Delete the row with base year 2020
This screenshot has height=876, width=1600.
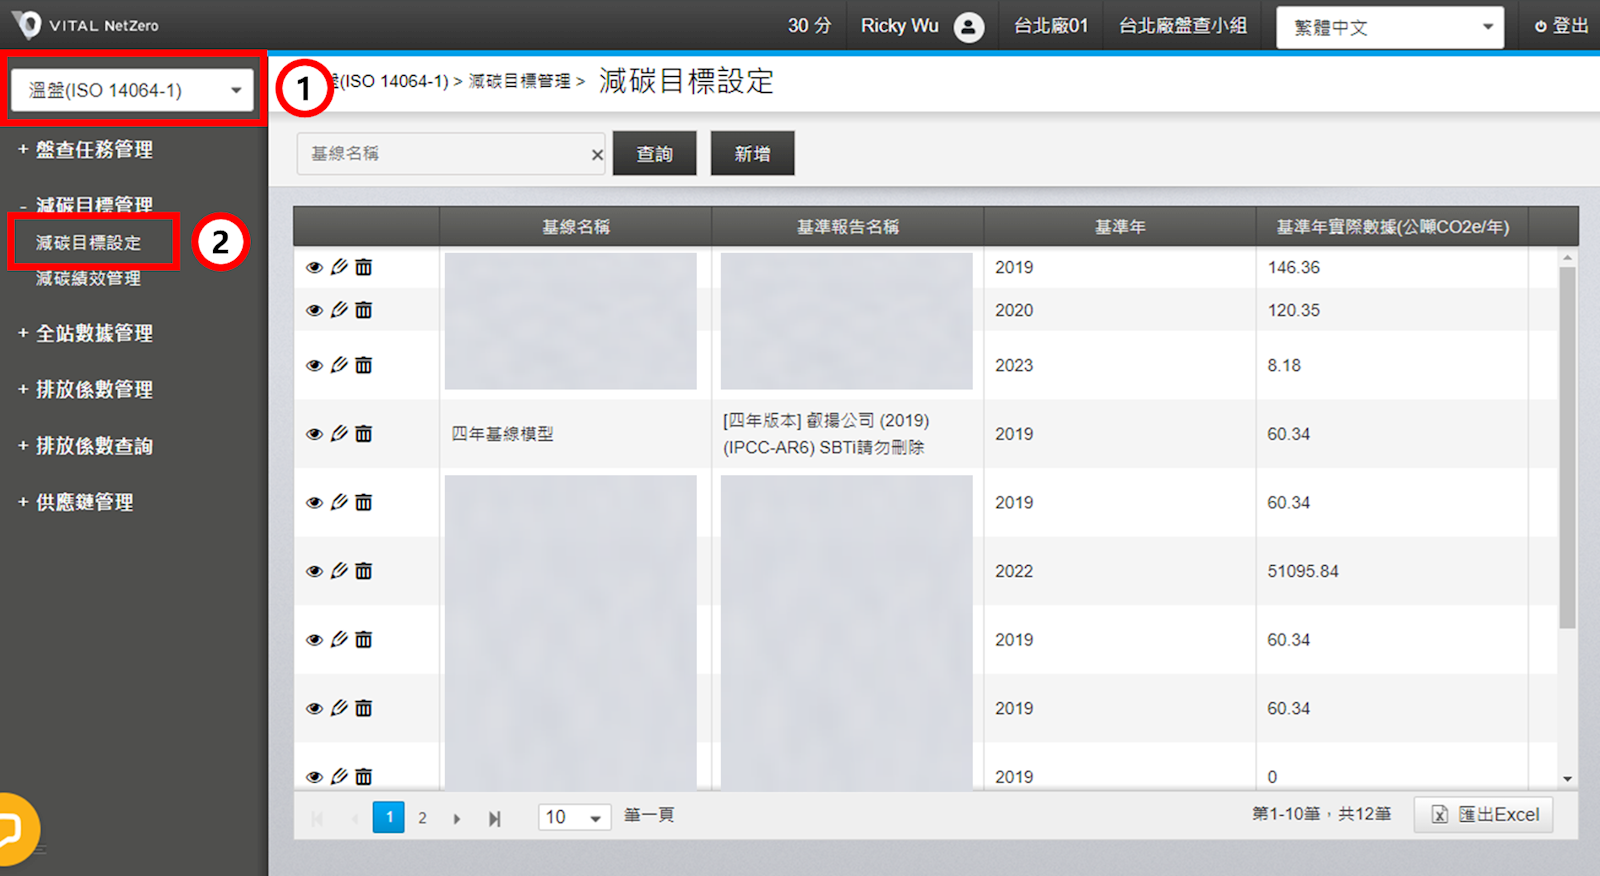364,310
